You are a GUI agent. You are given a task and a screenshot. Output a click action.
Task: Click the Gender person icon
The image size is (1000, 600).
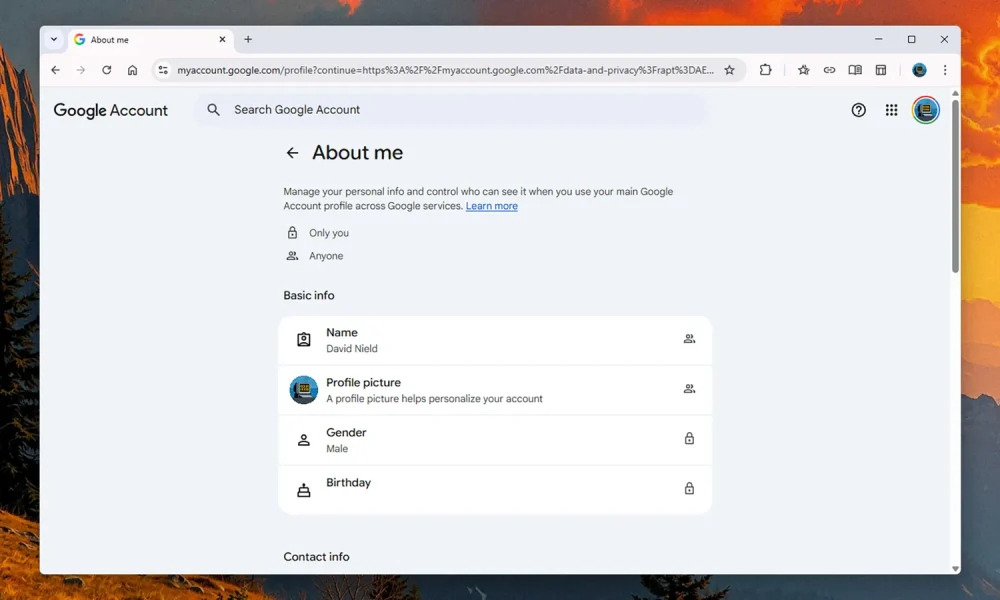(x=304, y=440)
